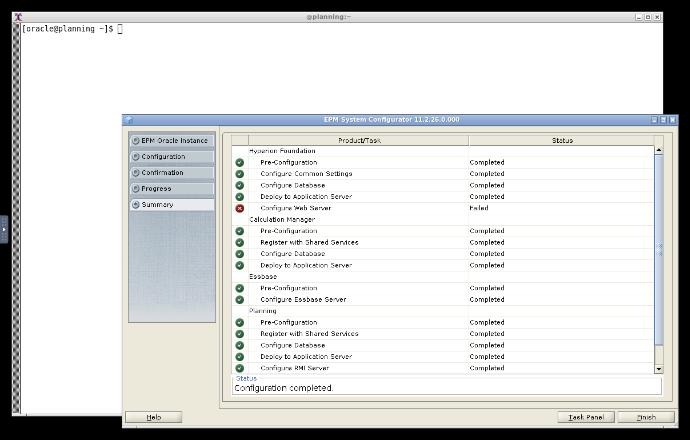Click the EPM System Configurator title bar icon
690x440 pixels.
coord(128,120)
